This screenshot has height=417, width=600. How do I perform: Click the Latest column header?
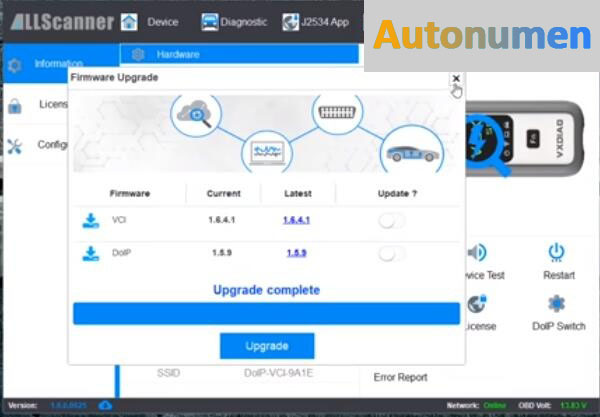pos(298,194)
